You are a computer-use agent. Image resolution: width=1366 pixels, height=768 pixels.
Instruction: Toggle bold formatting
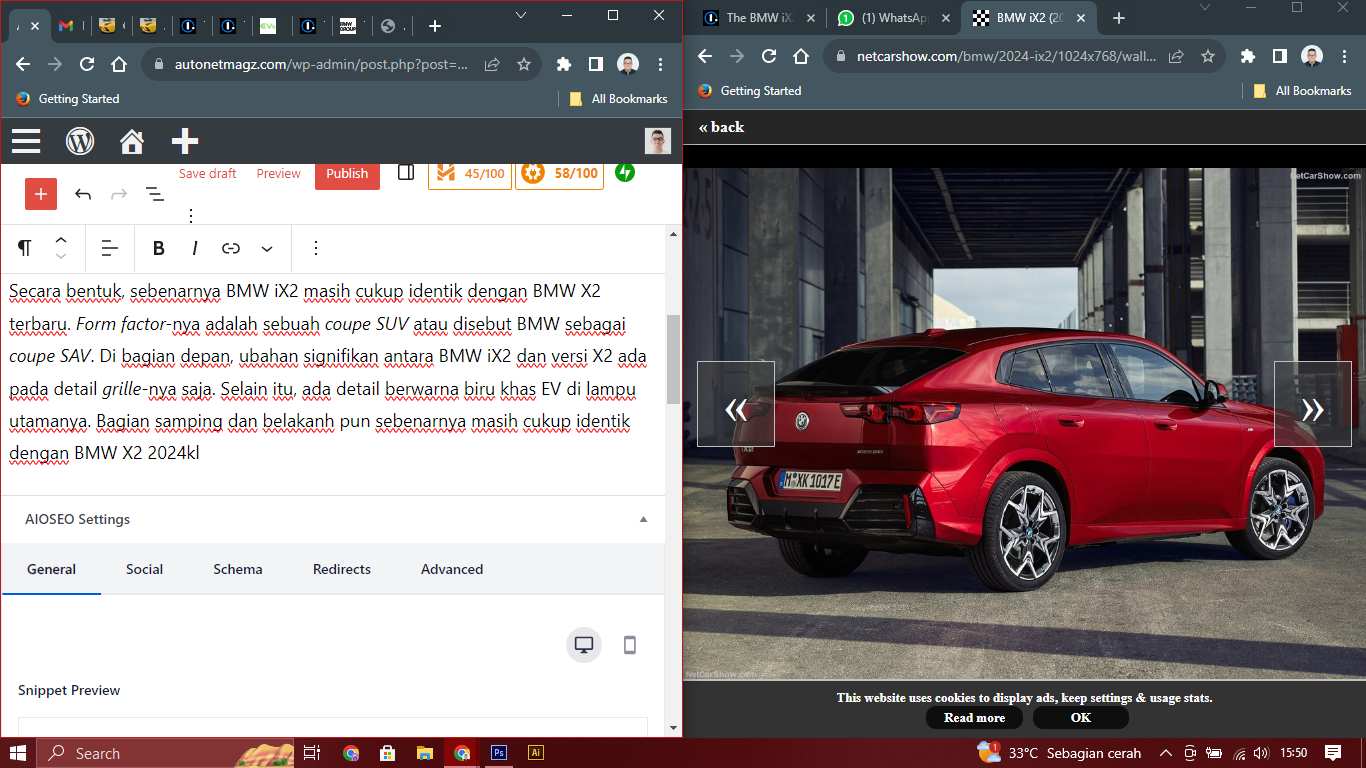(158, 248)
